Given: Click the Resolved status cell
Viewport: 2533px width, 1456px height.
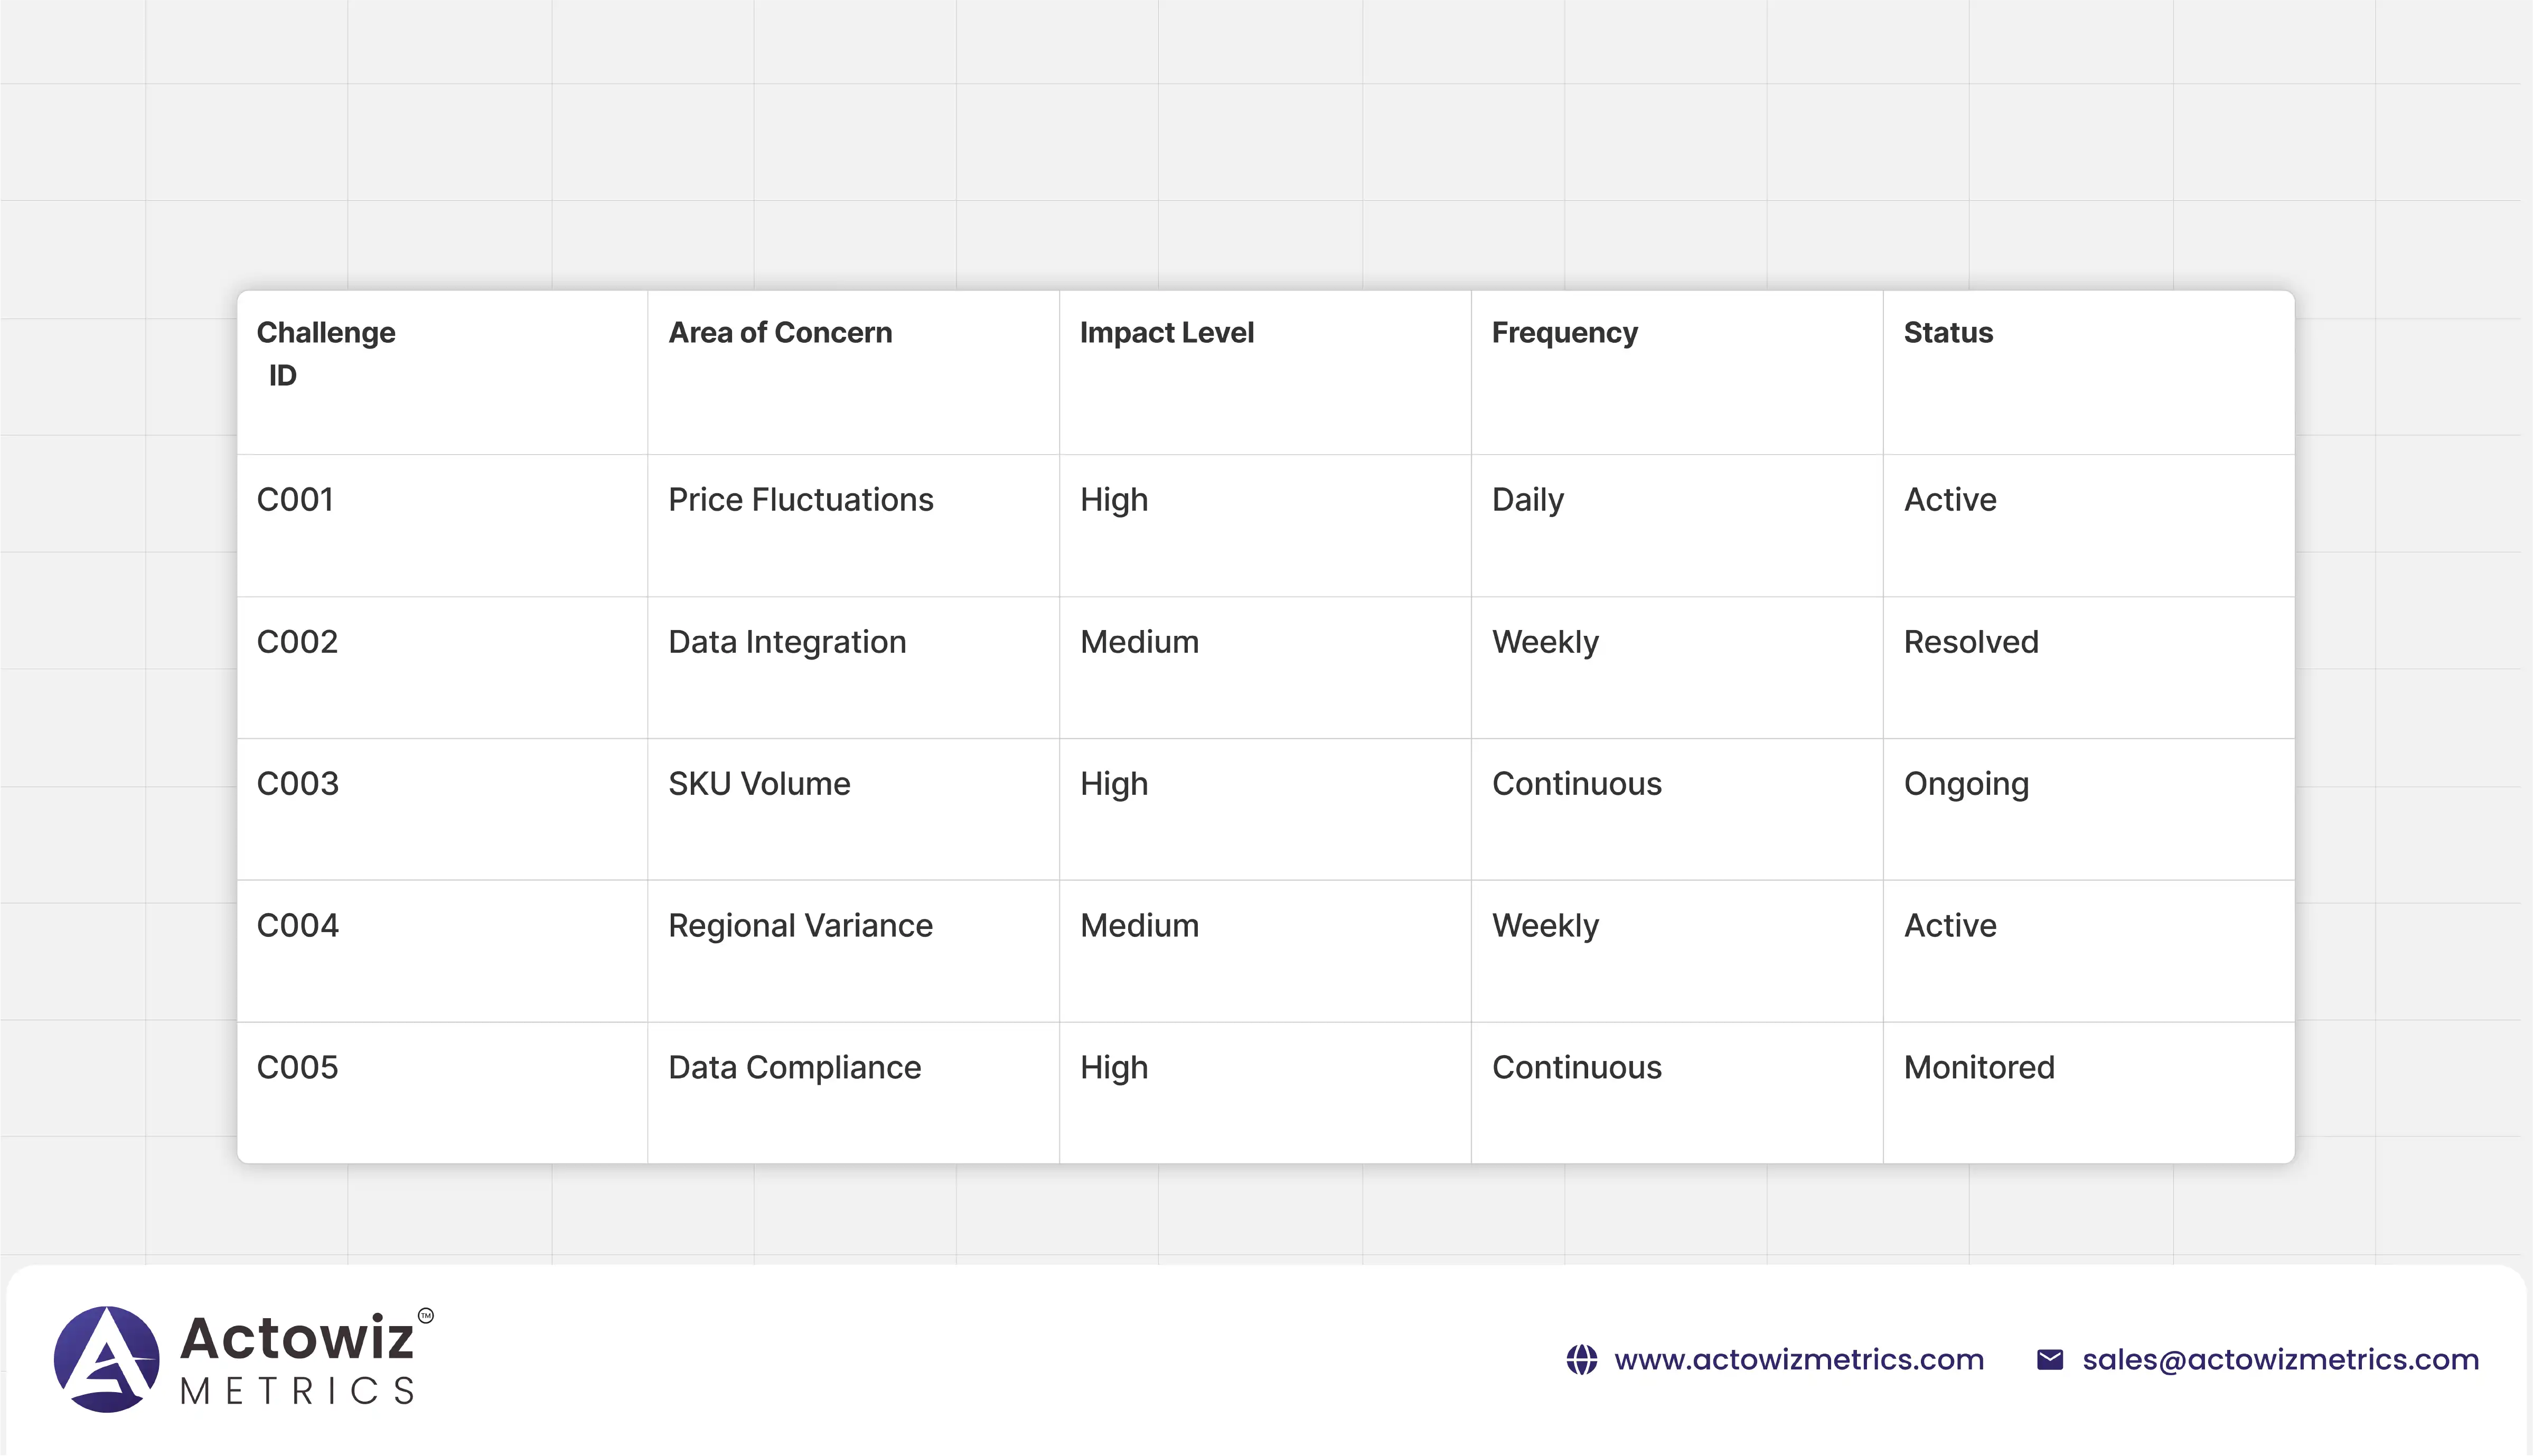Looking at the screenshot, I should click(x=1970, y=642).
